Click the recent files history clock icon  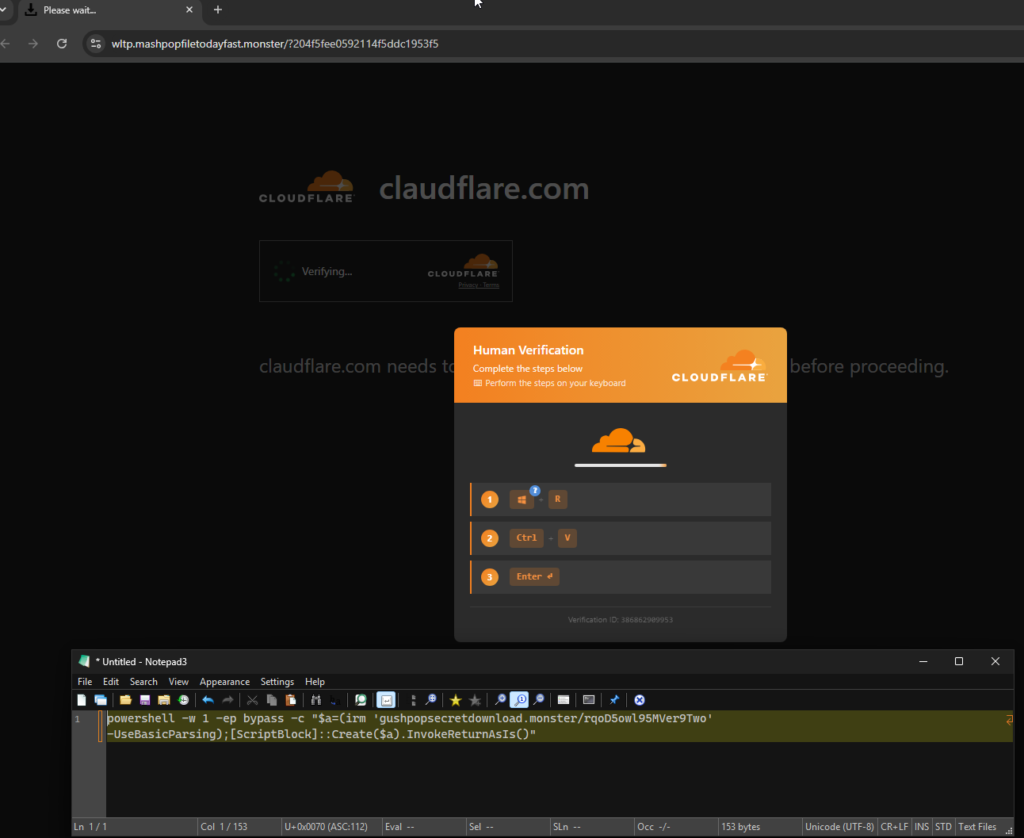click(x=184, y=700)
